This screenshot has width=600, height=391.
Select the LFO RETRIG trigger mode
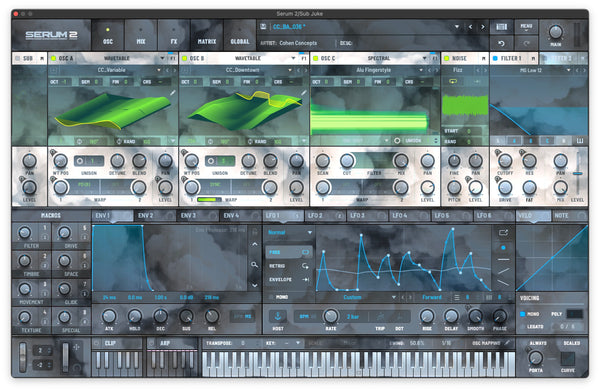pos(289,266)
